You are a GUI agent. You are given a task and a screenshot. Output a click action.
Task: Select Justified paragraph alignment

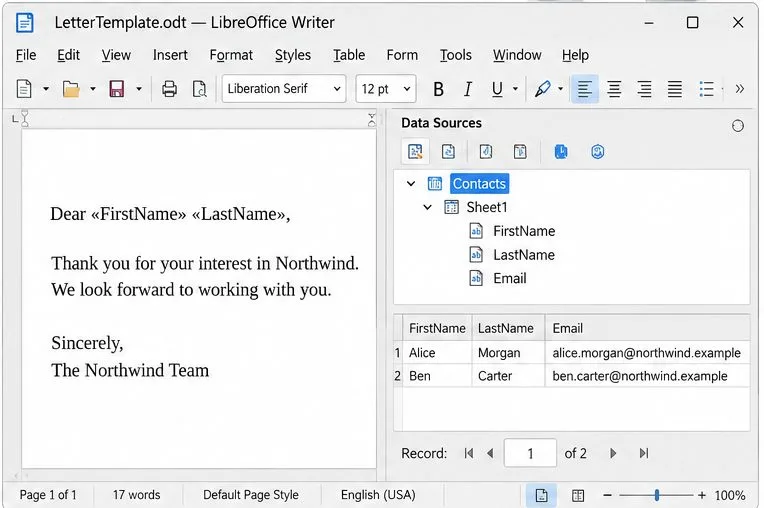pyautogui.click(x=674, y=89)
